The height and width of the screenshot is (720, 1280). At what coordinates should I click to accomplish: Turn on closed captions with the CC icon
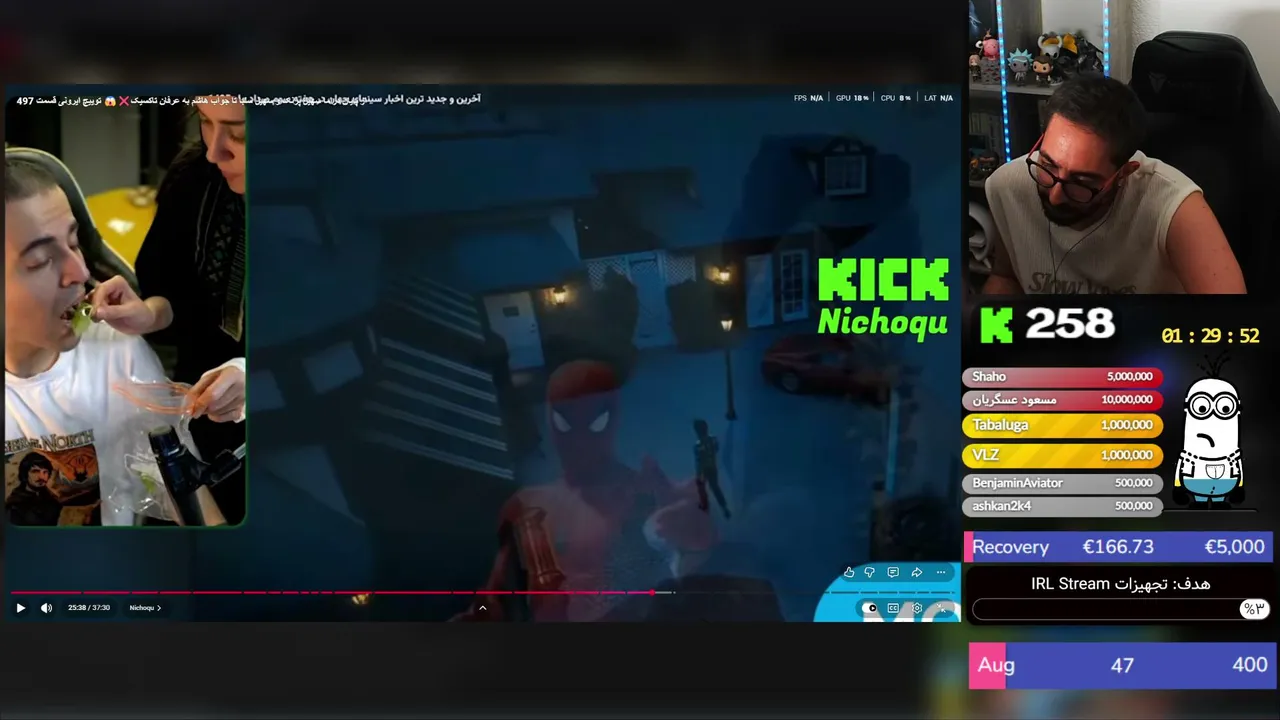tap(894, 608)
